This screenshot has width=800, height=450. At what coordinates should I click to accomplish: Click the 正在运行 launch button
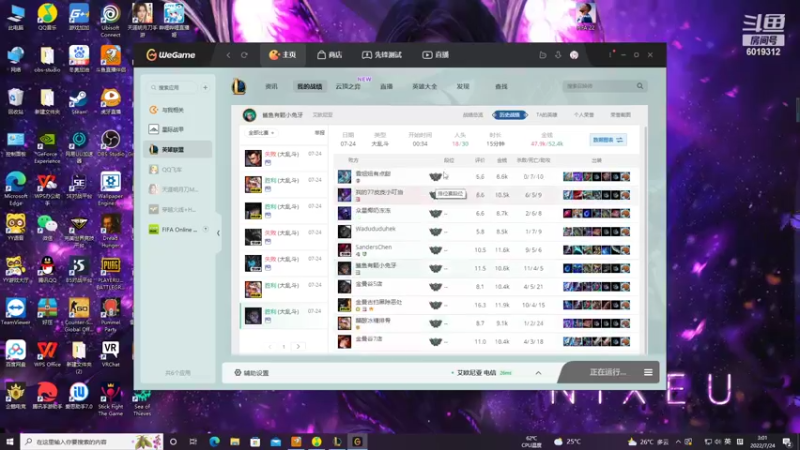pos(608,372)
